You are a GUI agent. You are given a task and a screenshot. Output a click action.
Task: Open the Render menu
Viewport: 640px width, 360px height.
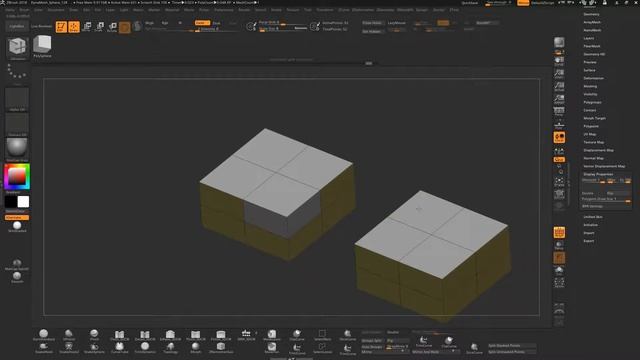click(x=244, y=9)
